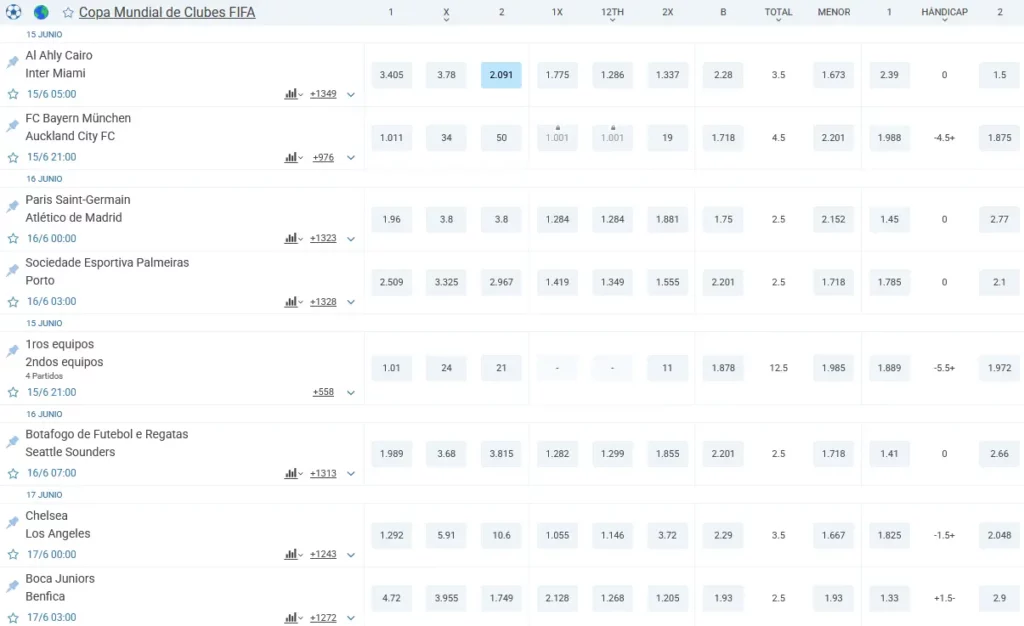Image resolution: width=1024 pixels, height=626 pixels.
Task: Expand the Bayern München match row
Action: (x=351, y=158)
